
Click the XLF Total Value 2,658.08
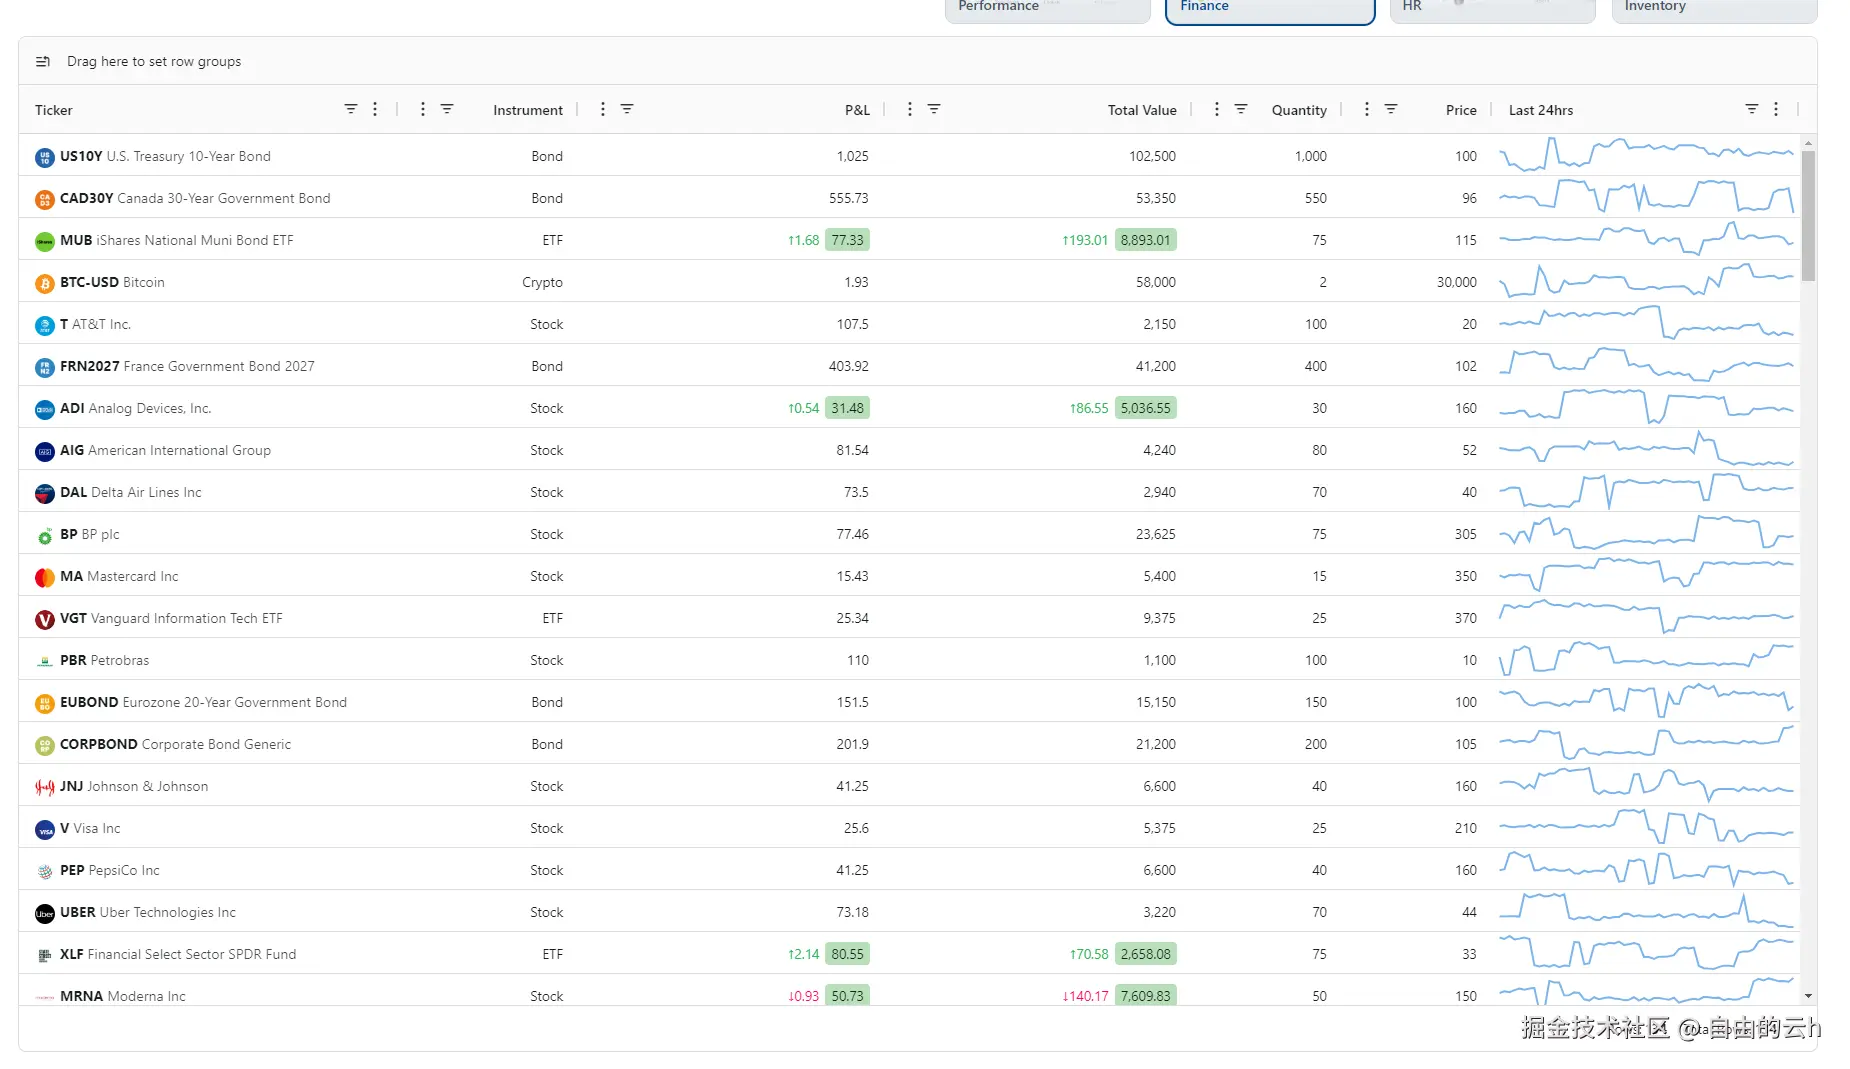pos(1145,954)
